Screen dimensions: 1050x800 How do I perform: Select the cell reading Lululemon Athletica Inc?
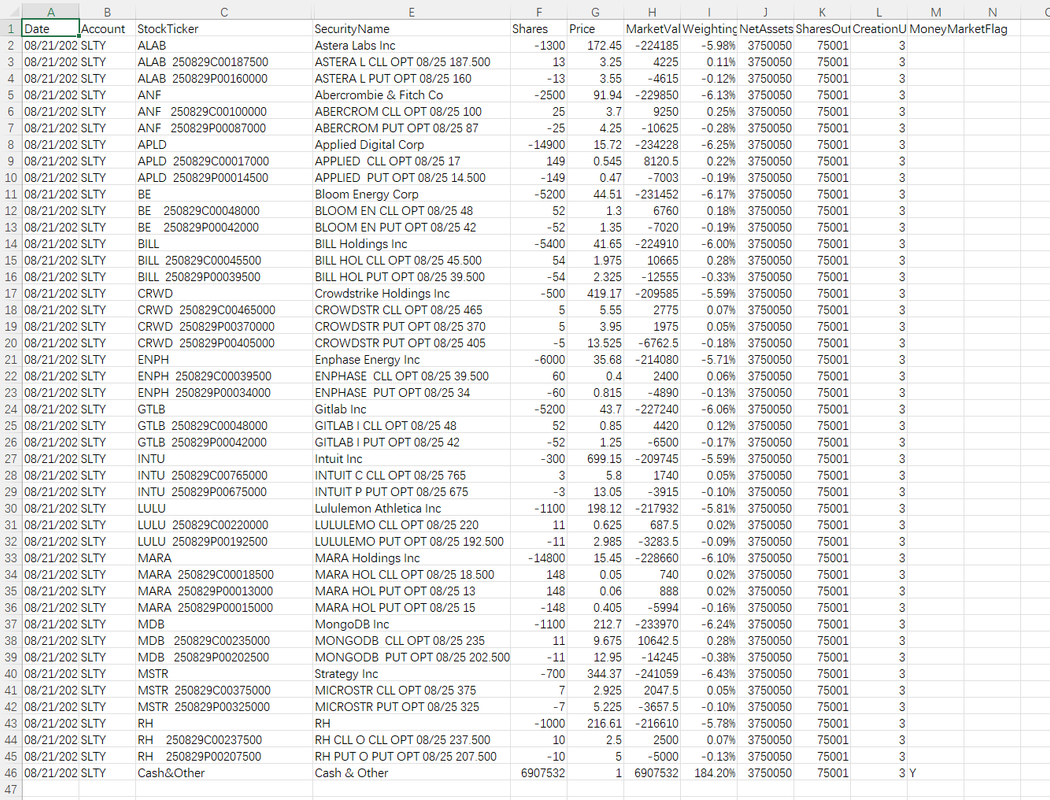pyautogui.click(x=411, y=508)
